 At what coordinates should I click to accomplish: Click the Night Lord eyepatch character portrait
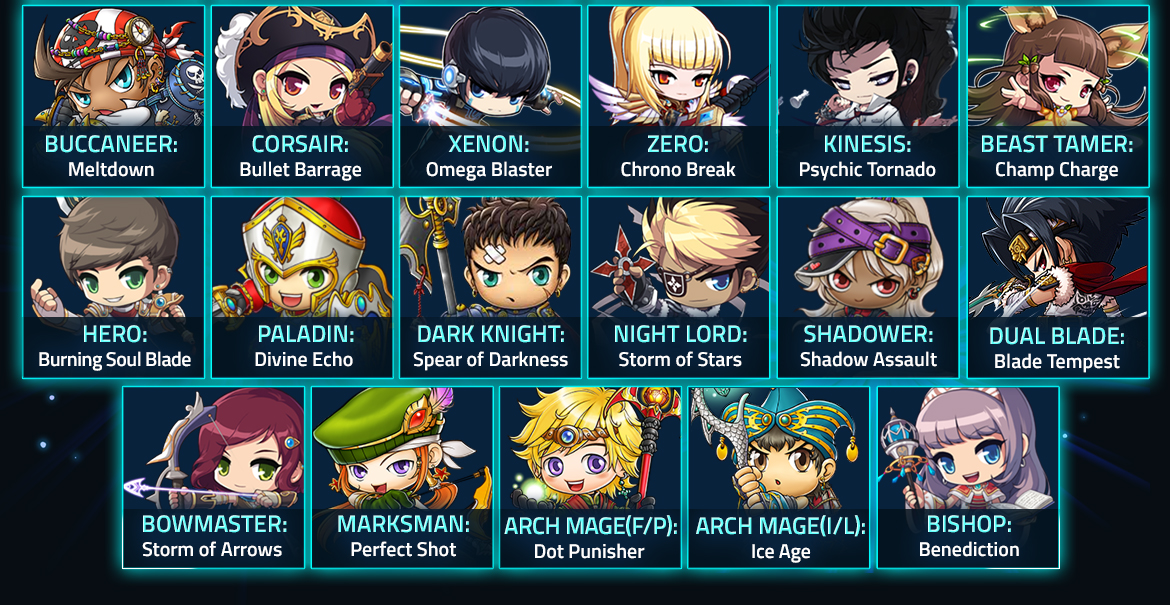point(679,257)
